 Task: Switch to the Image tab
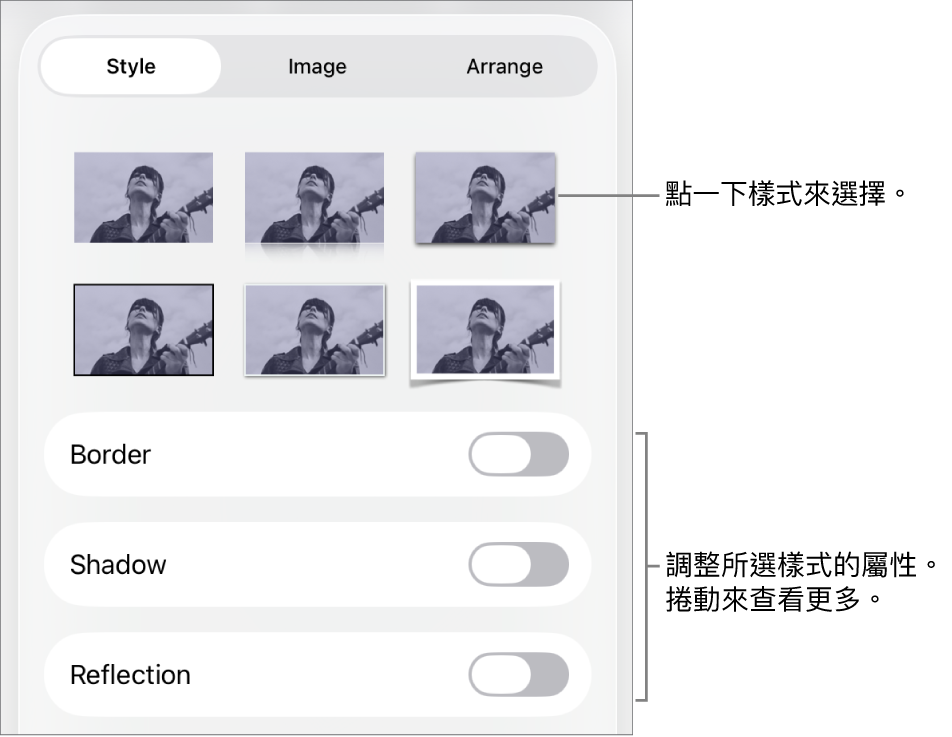(x=317, y=67)
